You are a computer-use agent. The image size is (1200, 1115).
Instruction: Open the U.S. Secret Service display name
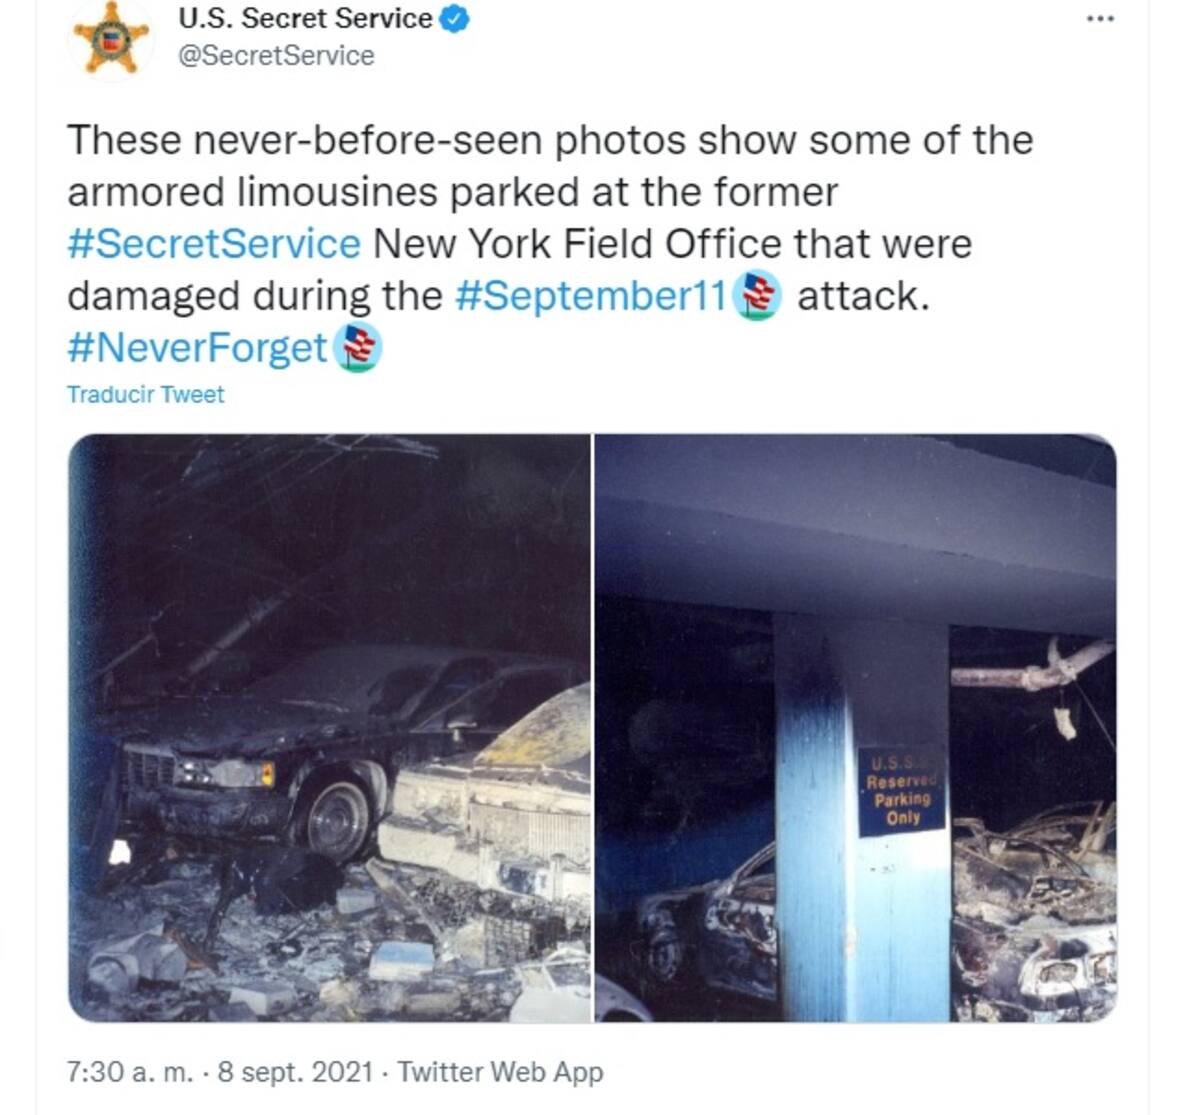[305, 18]
